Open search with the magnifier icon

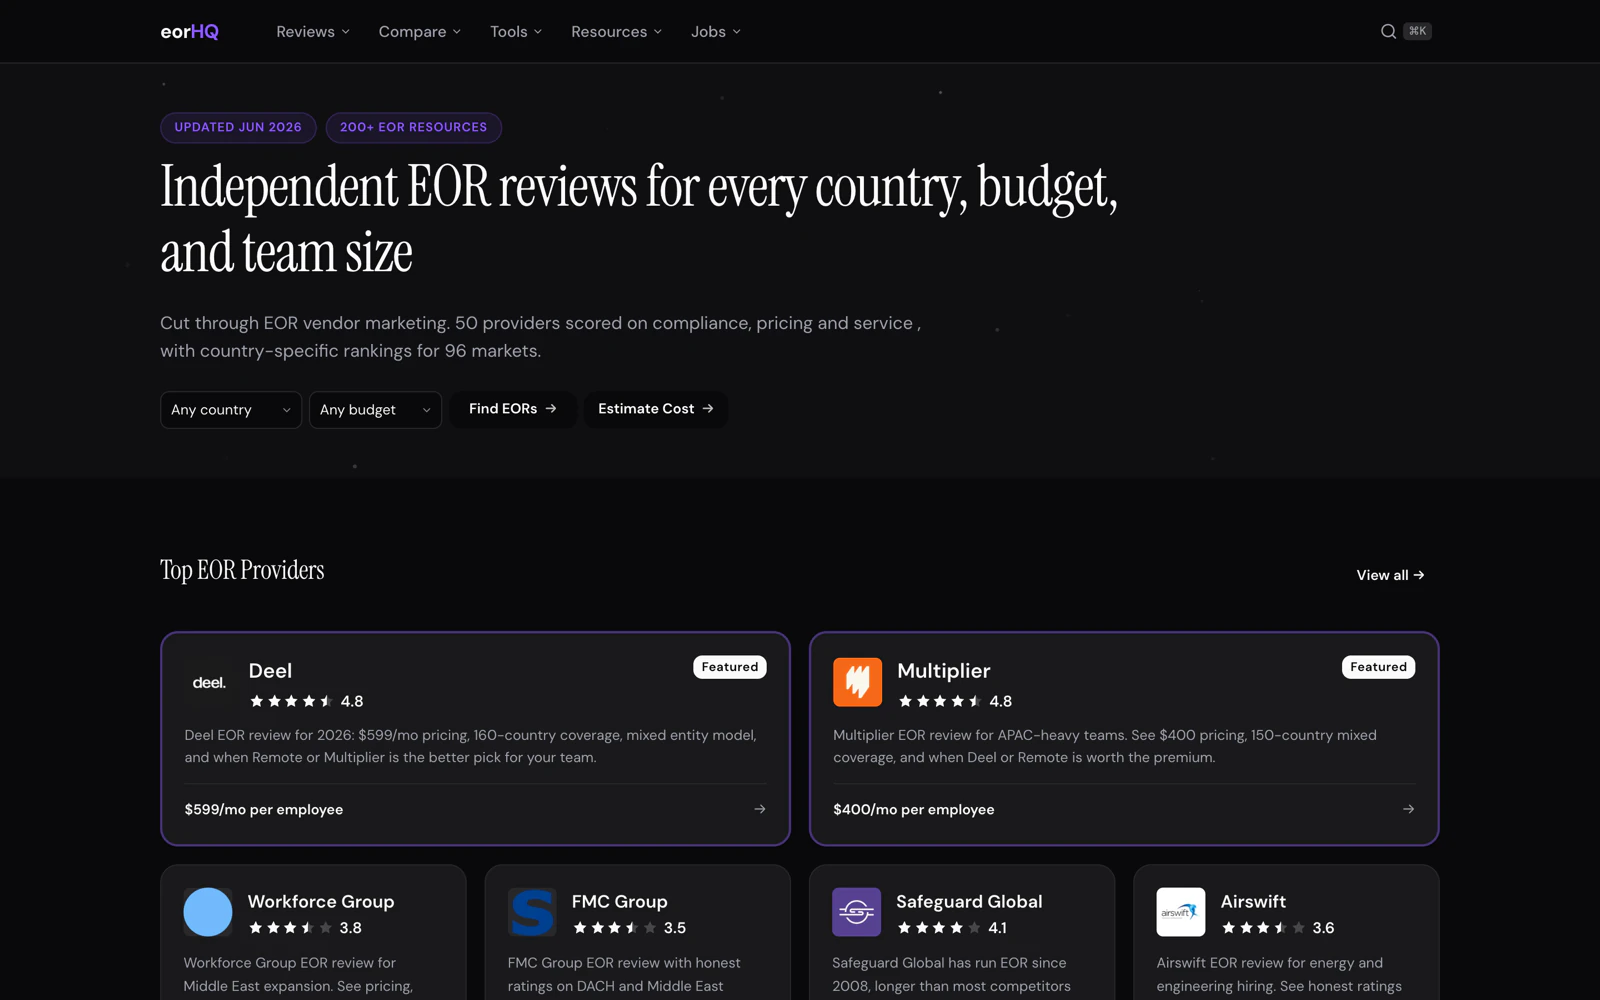pyautogui.click(x=1388, y=31)
